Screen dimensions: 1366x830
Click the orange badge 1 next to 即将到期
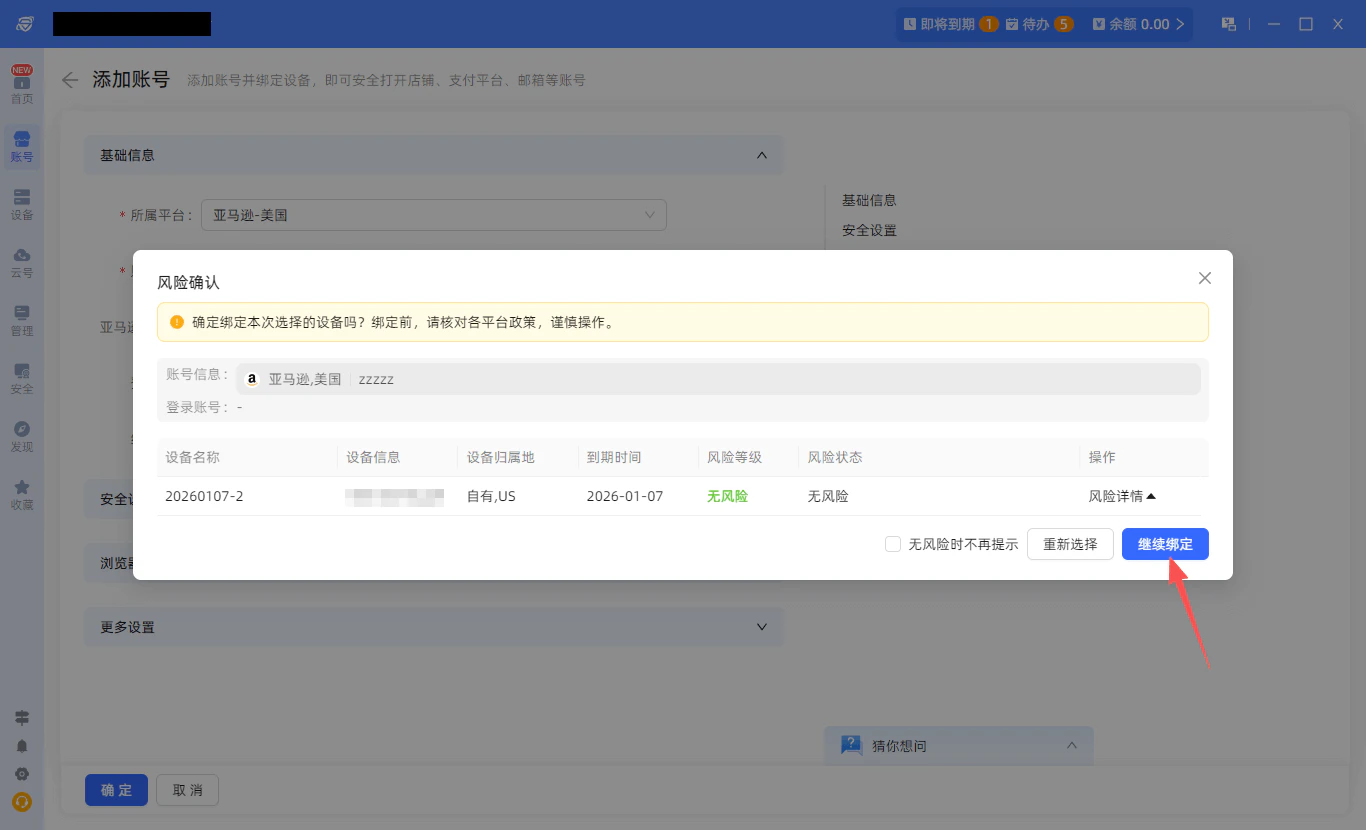(x=988, y=24)
